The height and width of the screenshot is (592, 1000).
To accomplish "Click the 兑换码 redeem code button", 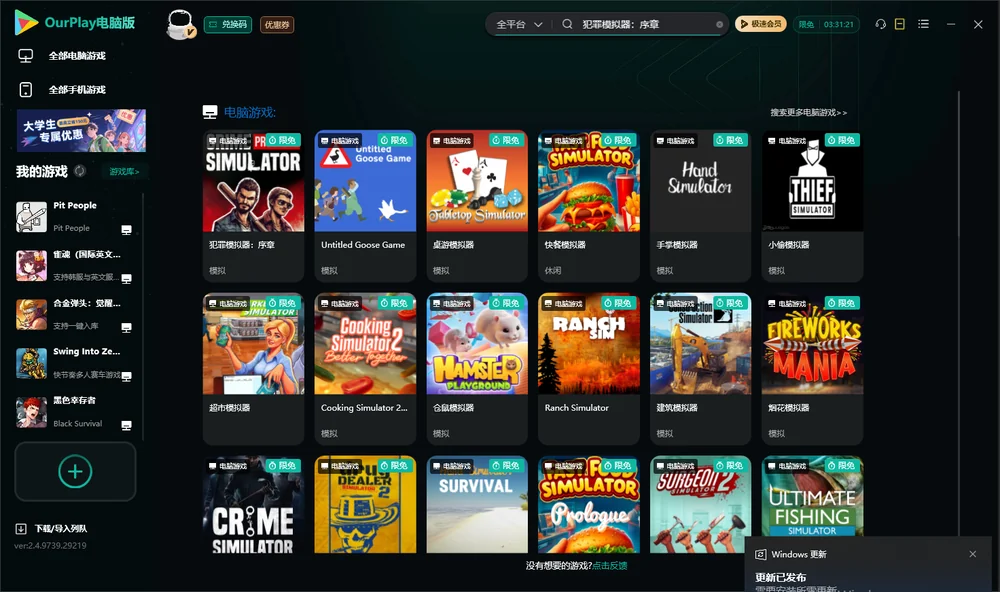I will pyautogui.click(x=228, y=24).
